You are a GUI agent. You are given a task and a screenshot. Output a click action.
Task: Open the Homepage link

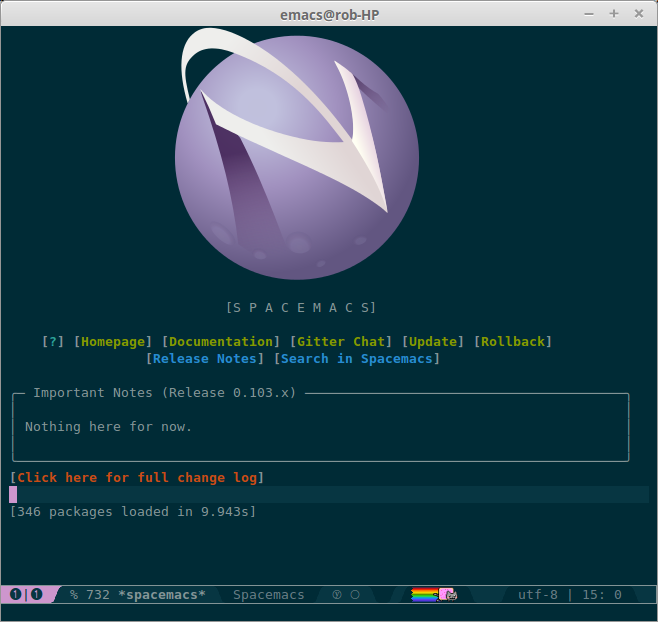click(113, 341)
